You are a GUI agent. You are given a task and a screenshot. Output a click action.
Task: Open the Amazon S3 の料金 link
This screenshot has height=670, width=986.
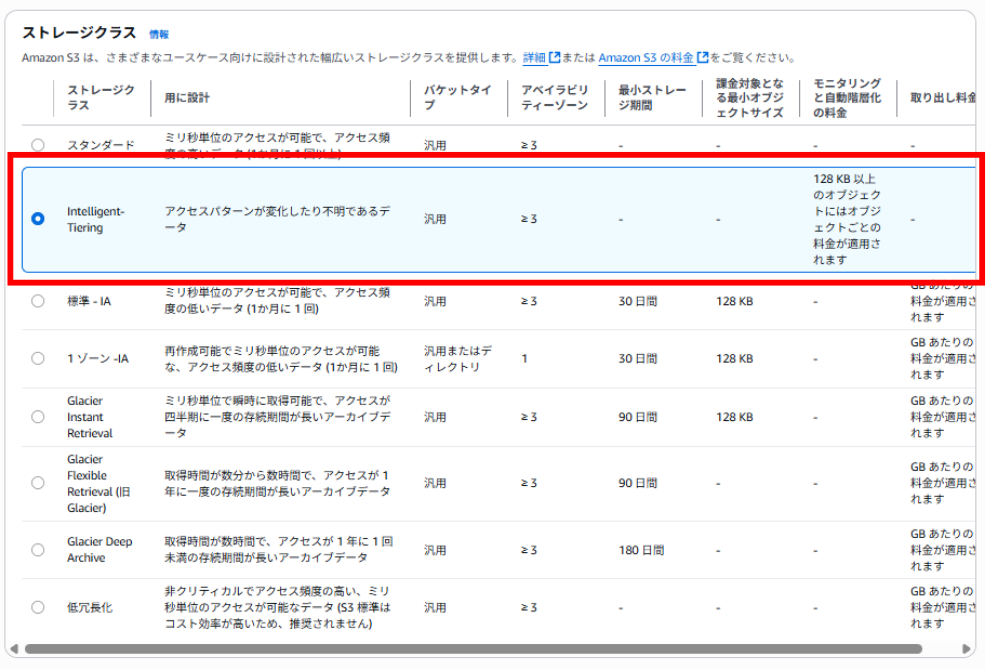[646, 58]
